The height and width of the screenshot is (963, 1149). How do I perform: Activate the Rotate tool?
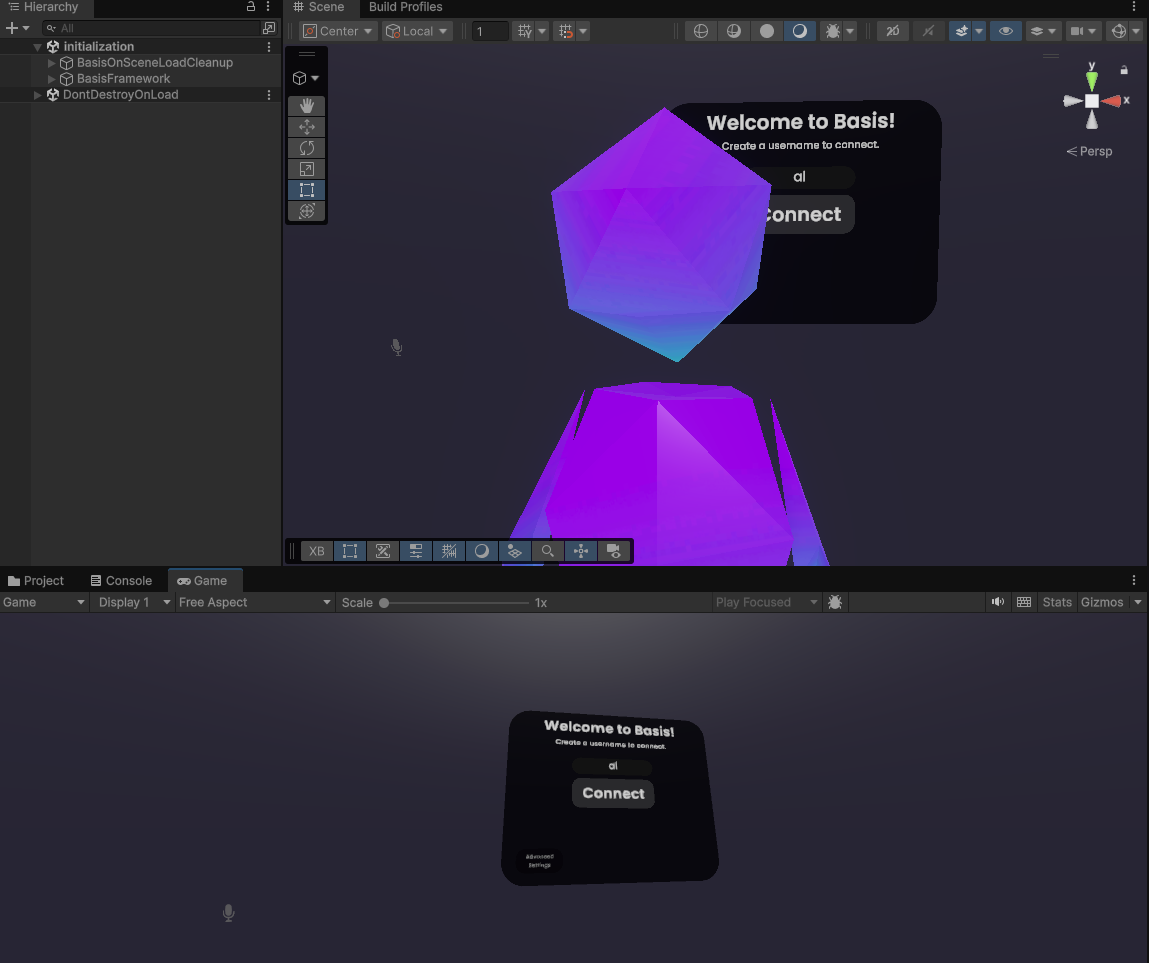(306, 147)
